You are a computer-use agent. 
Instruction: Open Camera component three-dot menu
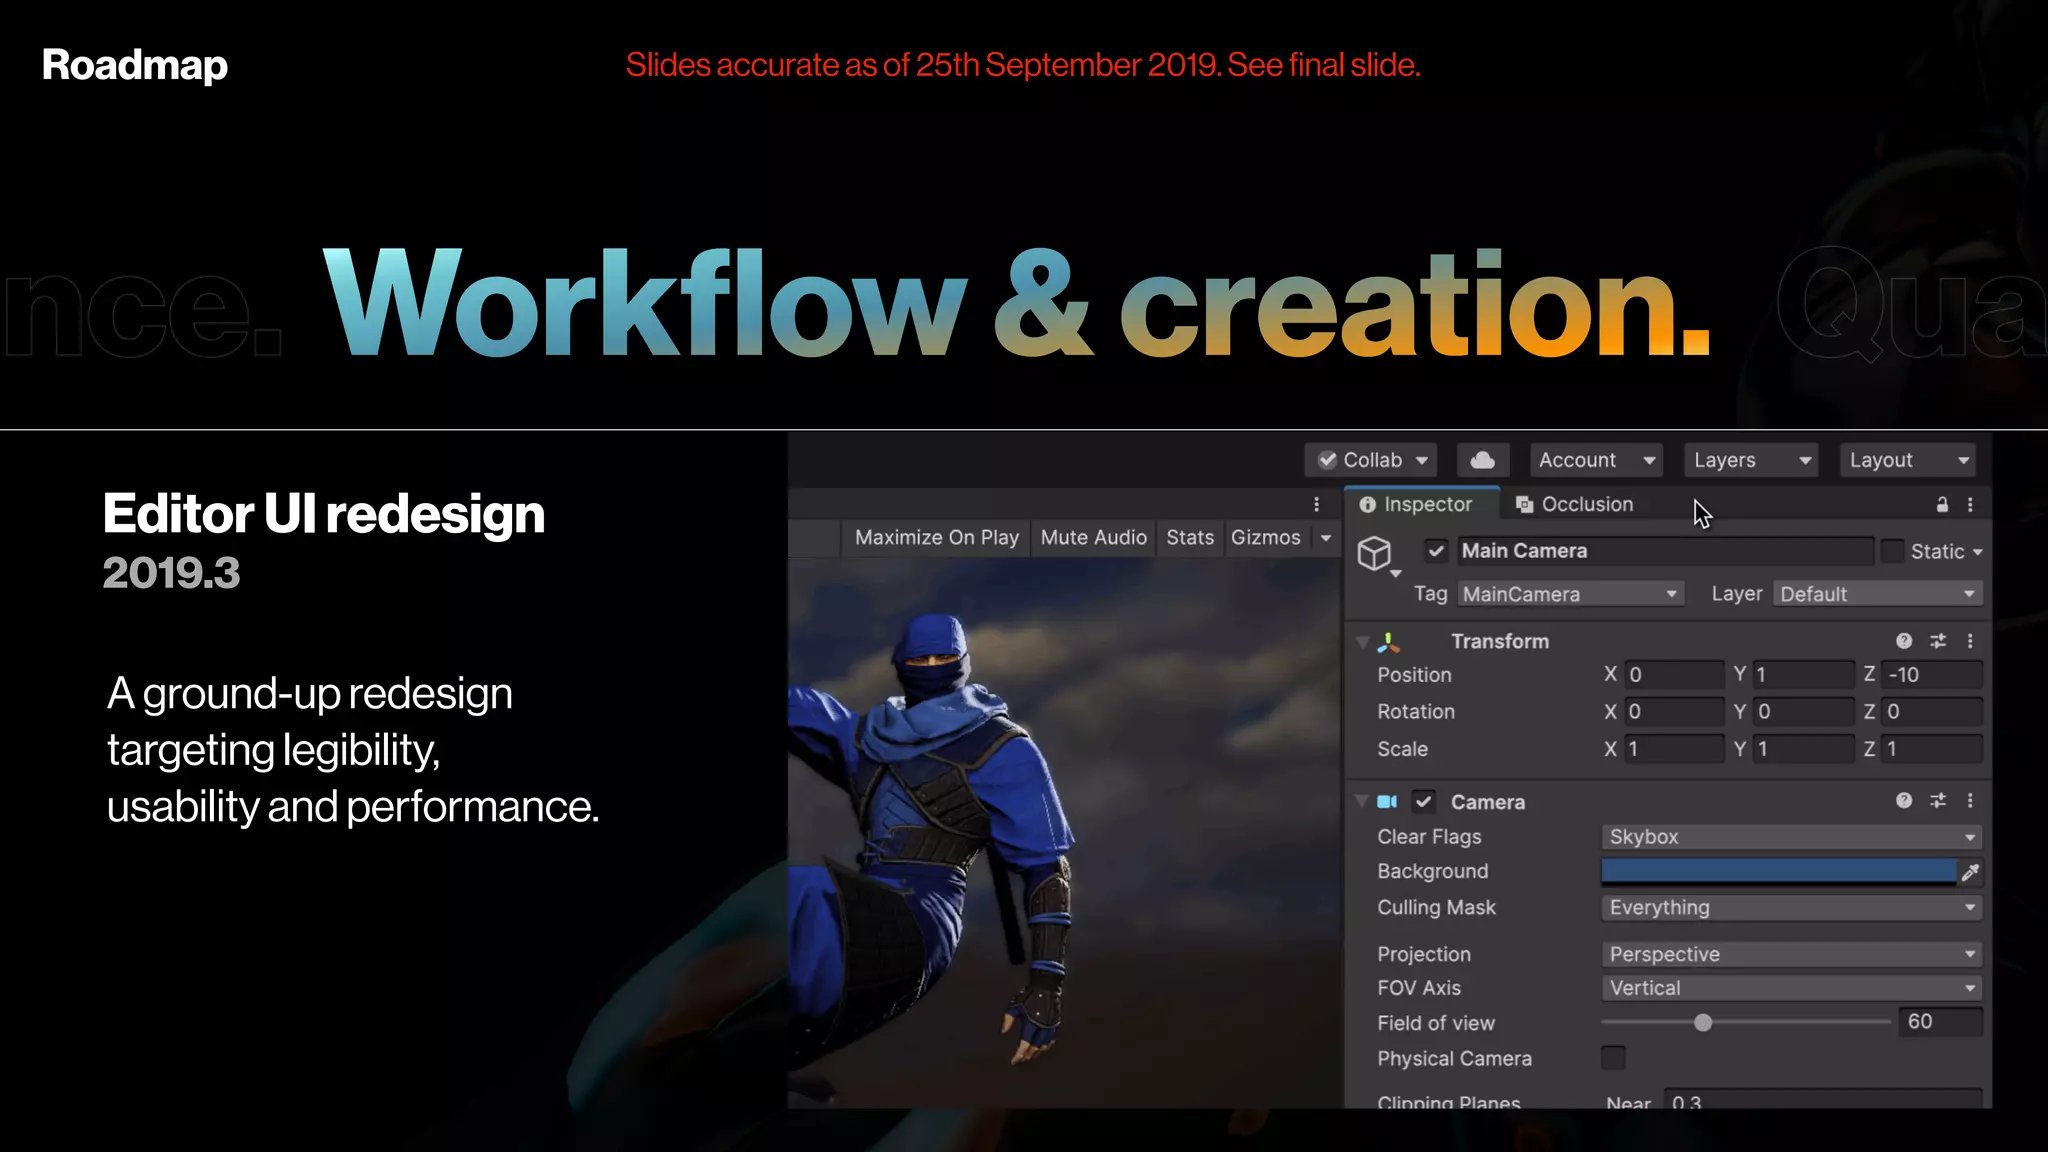click(1970, 801)
